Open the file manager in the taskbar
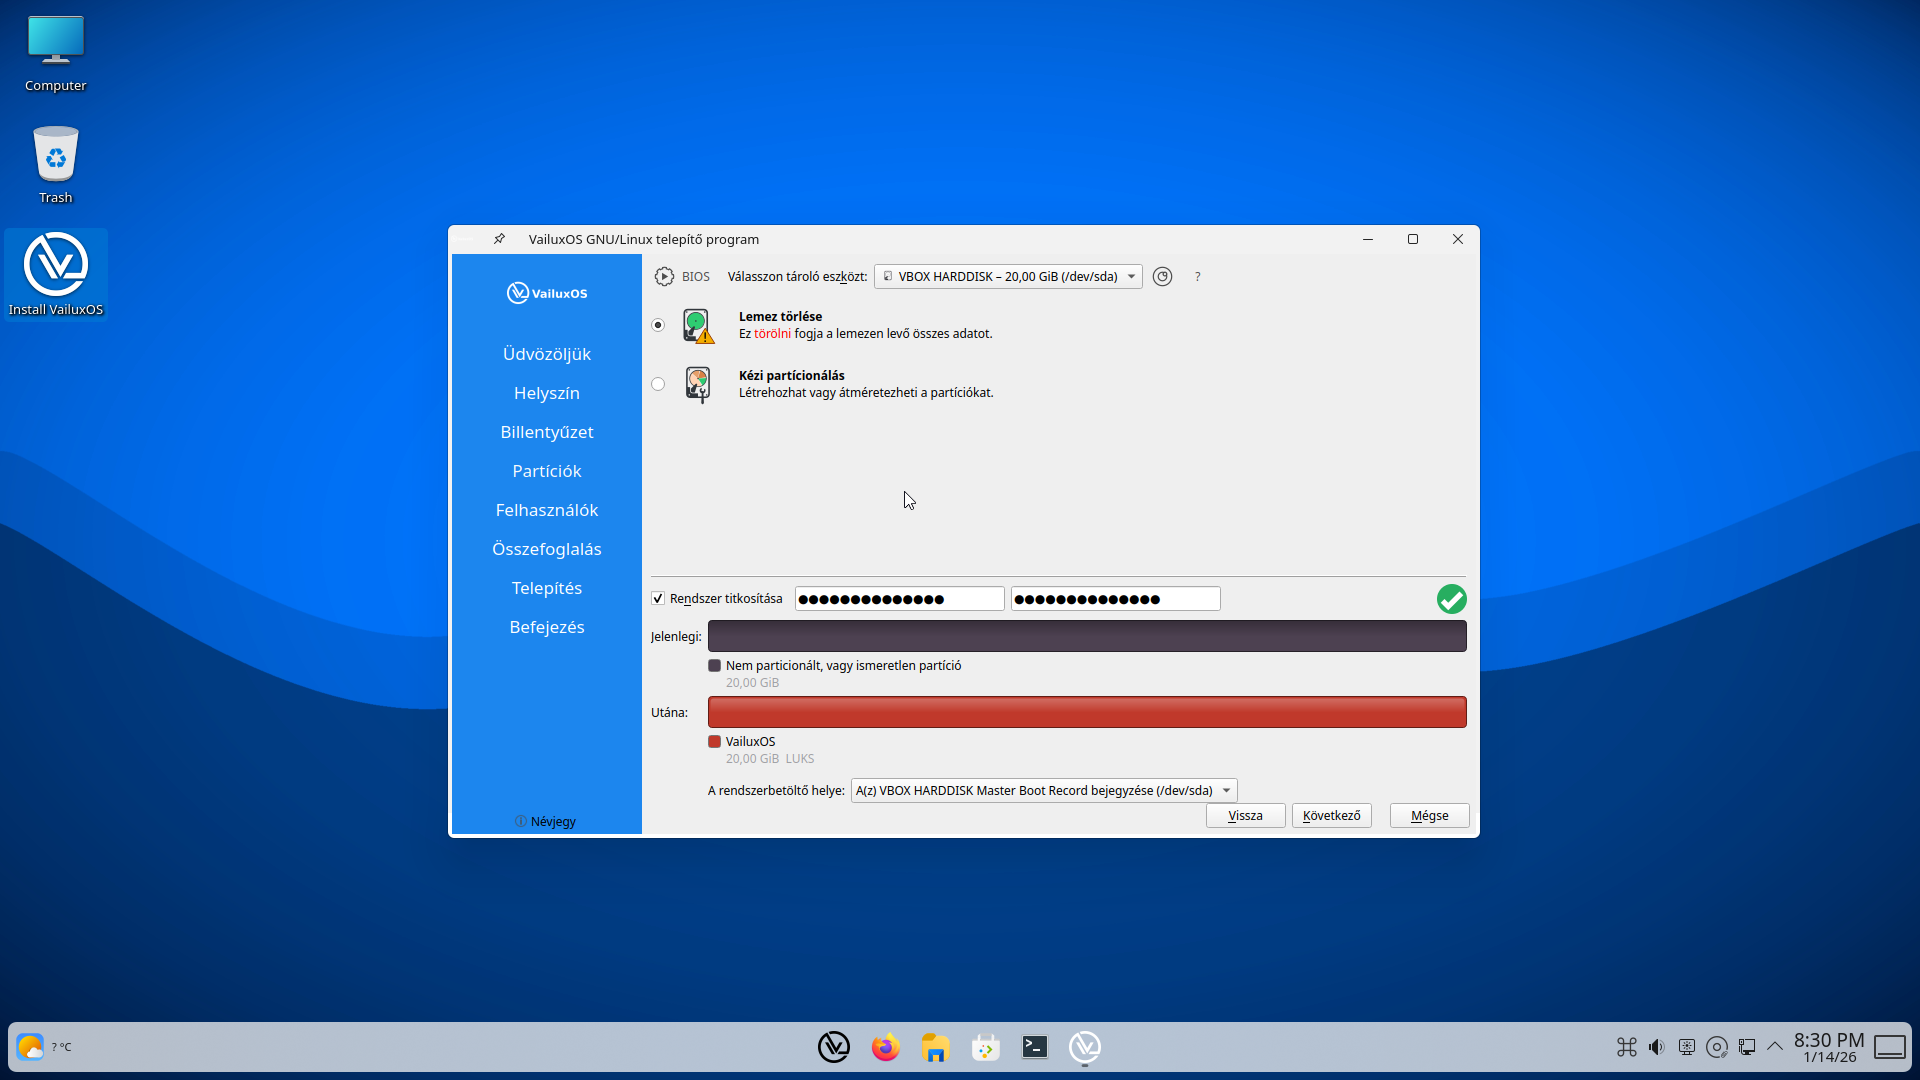The height and width of the screenshot is (1080, 1920). tap(935, 1047)
